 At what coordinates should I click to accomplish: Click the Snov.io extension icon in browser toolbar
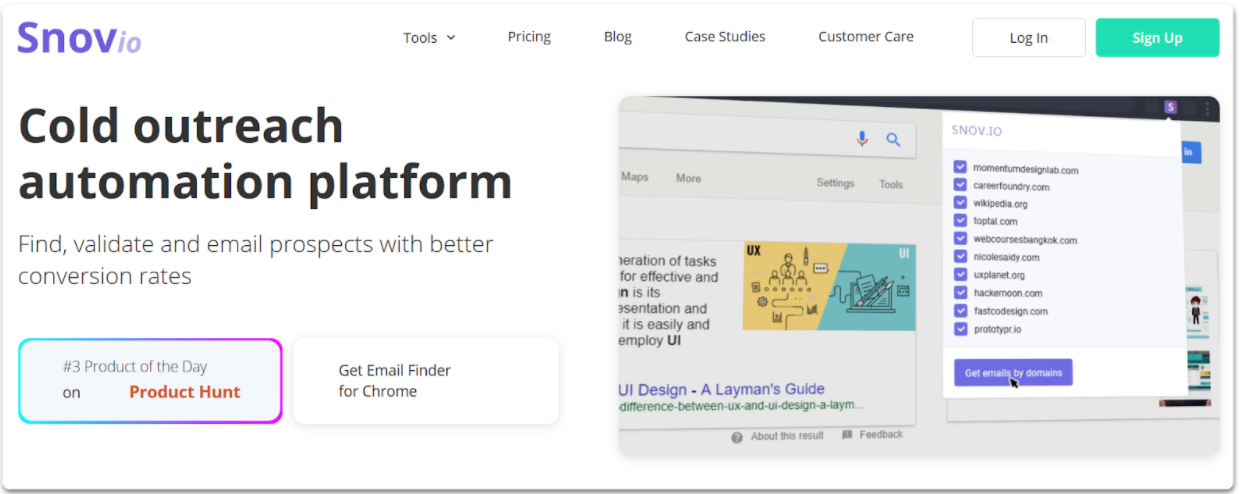(x=1170, y=107)
